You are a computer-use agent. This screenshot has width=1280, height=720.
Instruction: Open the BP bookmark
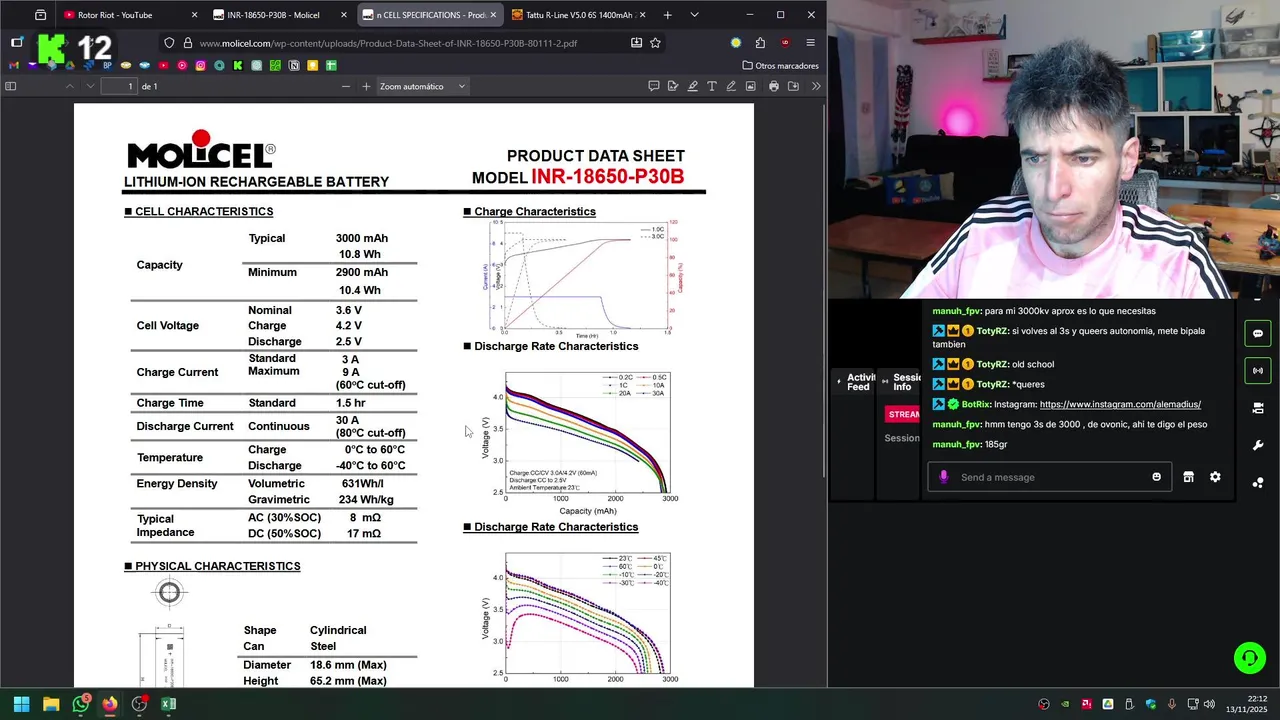click(108, 66)
